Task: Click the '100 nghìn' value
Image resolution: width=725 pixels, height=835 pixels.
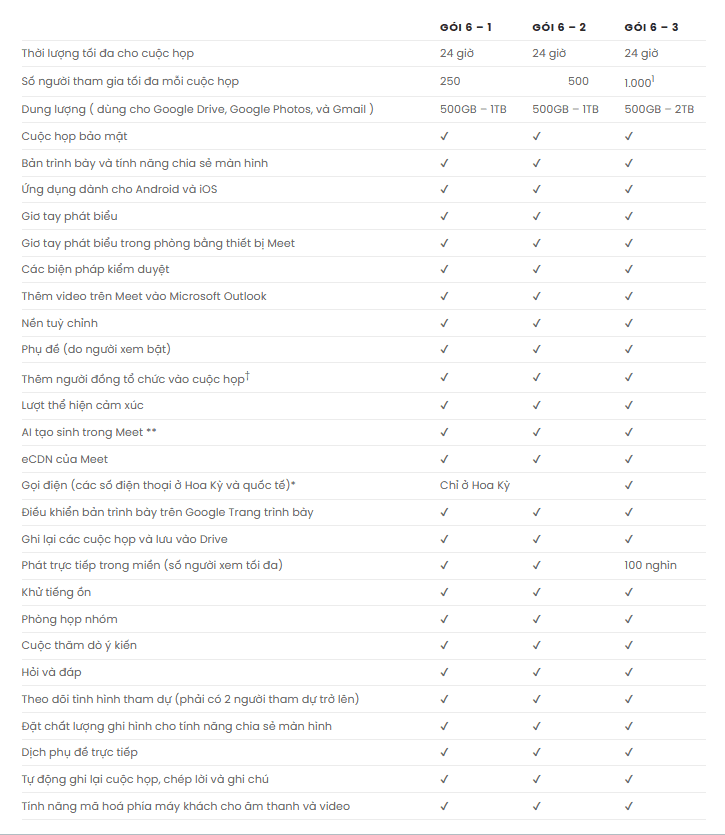Action: 650,566
